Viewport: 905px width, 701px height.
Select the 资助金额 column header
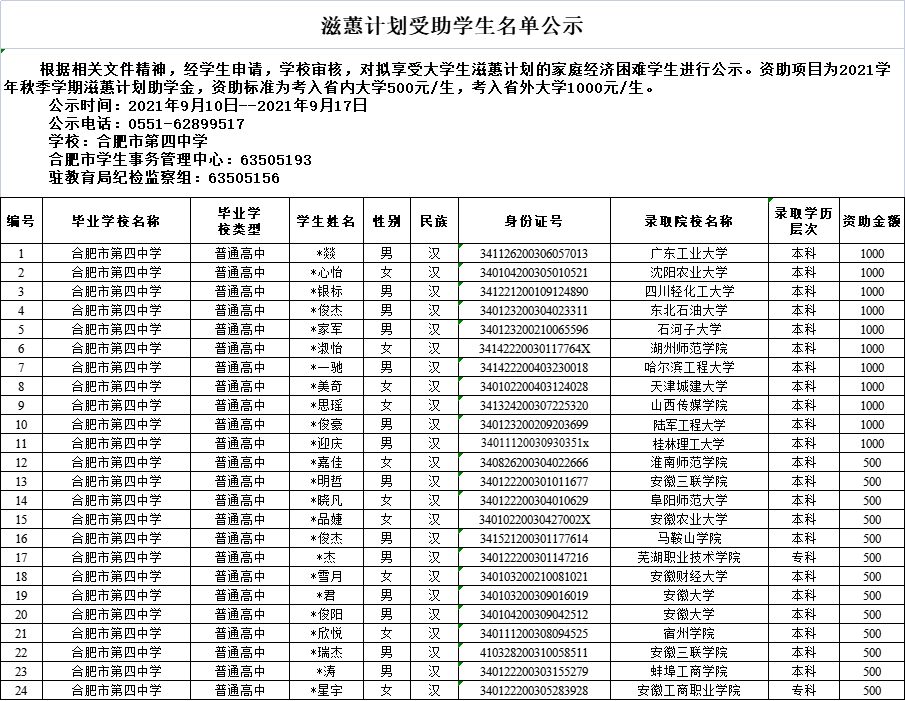(871, 221)
